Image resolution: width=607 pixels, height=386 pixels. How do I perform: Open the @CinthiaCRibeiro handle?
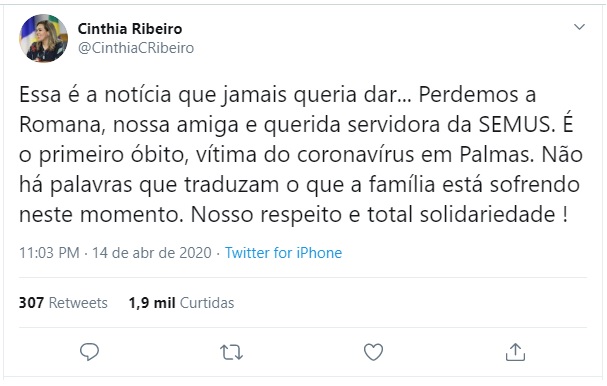point(136,48)
